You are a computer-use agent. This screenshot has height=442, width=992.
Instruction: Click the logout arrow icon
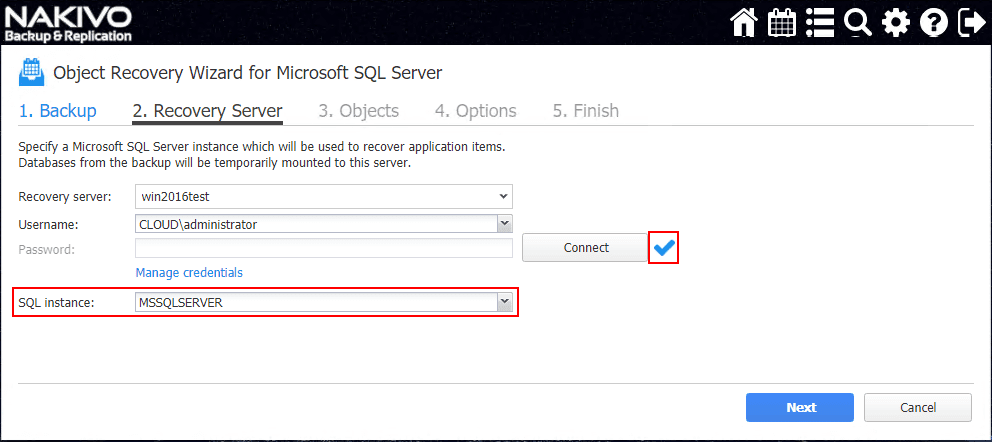point(970,22)
